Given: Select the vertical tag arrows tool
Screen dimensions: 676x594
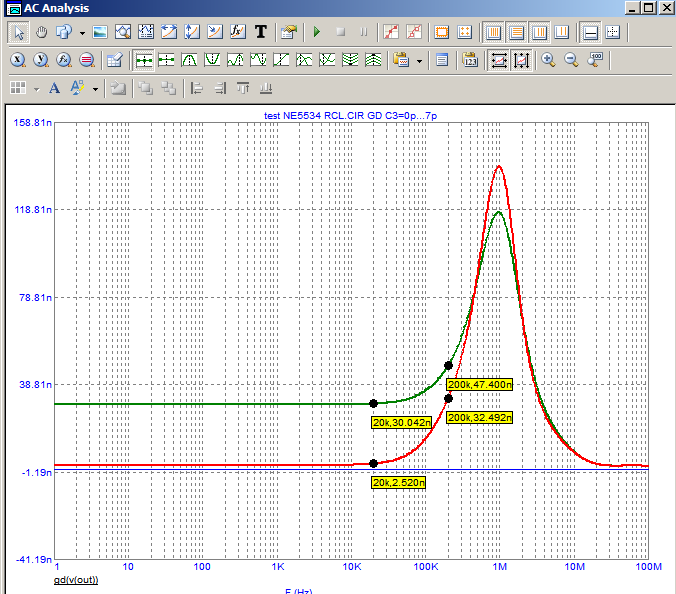Looking at the screenshot, I should [x=191, y=32].
